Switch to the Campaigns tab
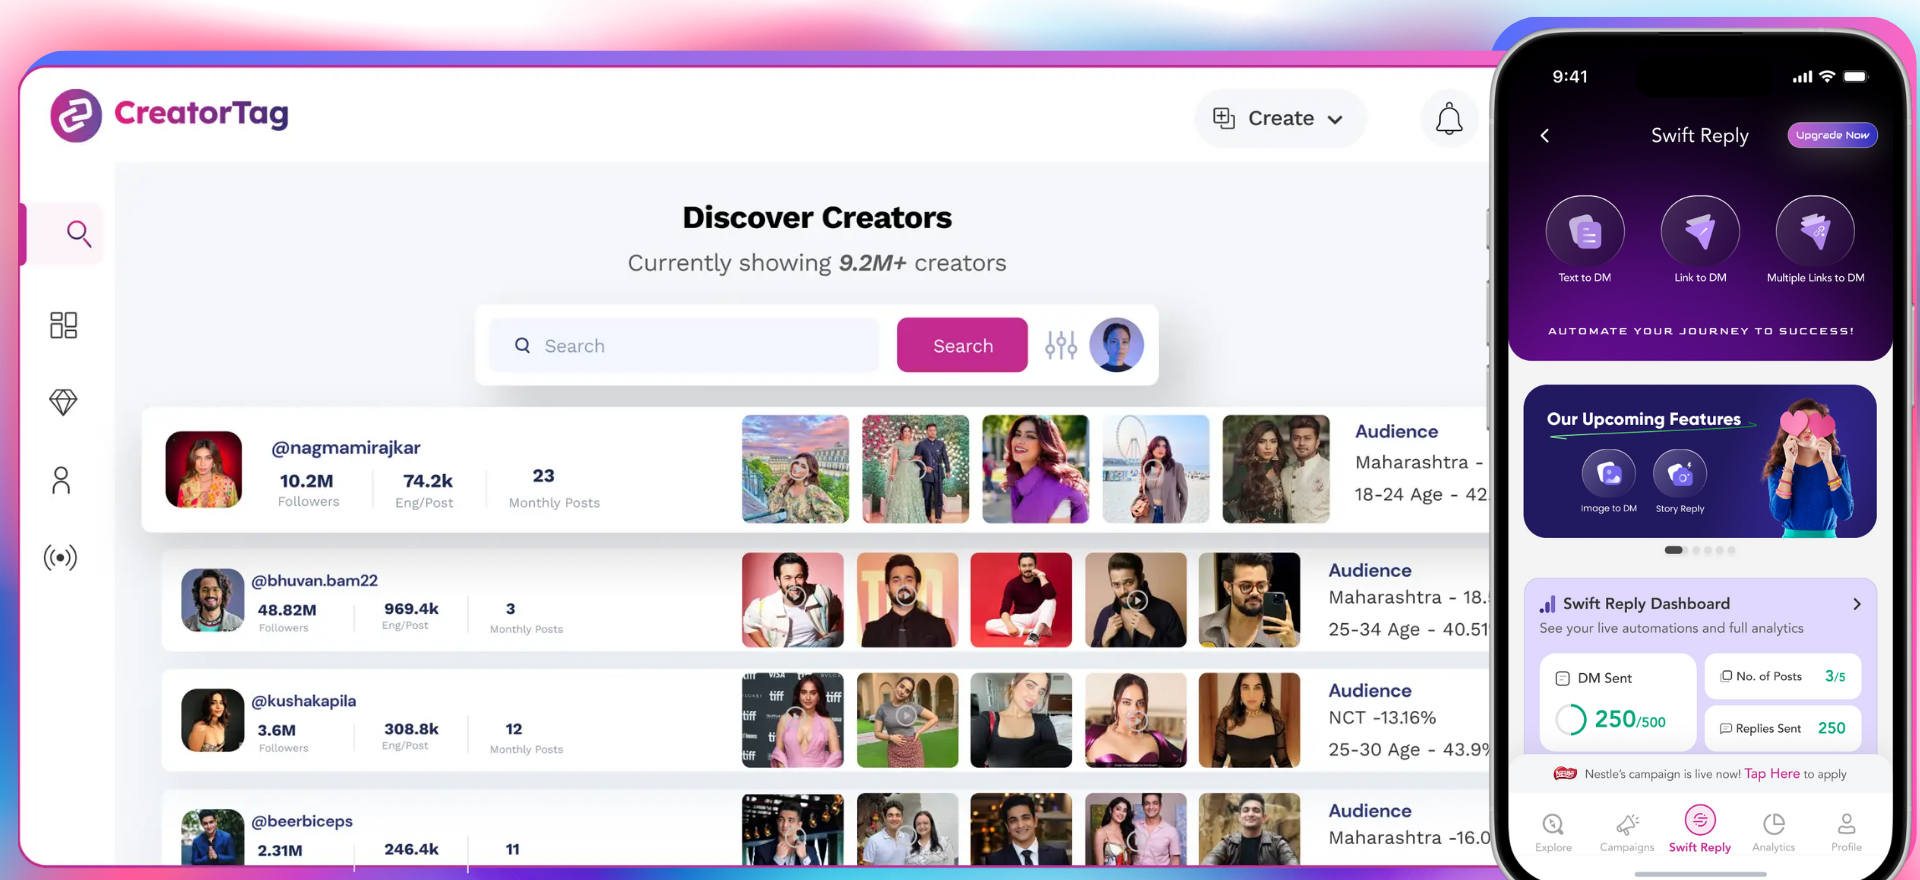This screenshot has width=1920, height=880. pyautogui.click(x=1627, y=831)
